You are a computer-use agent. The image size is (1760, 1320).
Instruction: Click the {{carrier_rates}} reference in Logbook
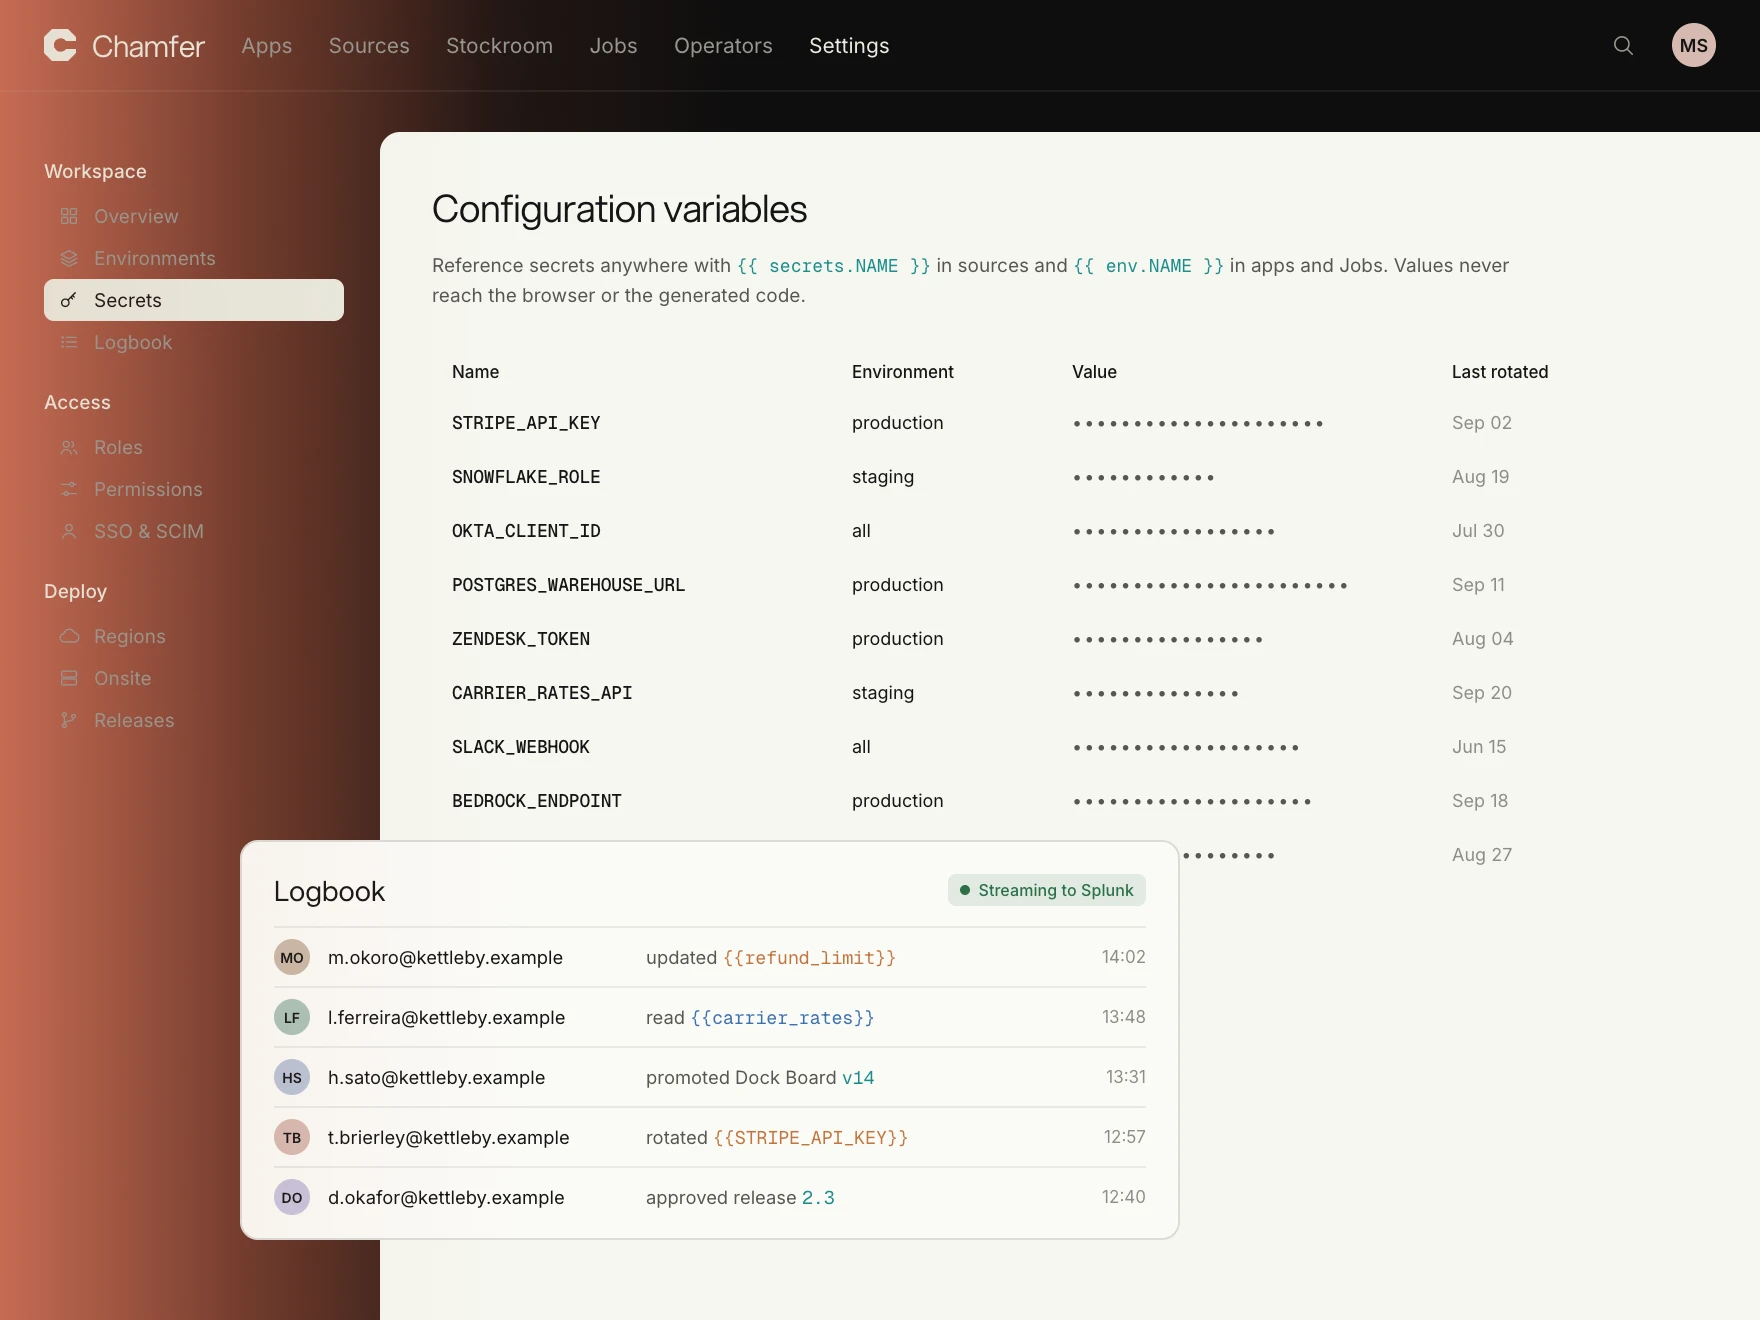click(x=782, y=1018)
